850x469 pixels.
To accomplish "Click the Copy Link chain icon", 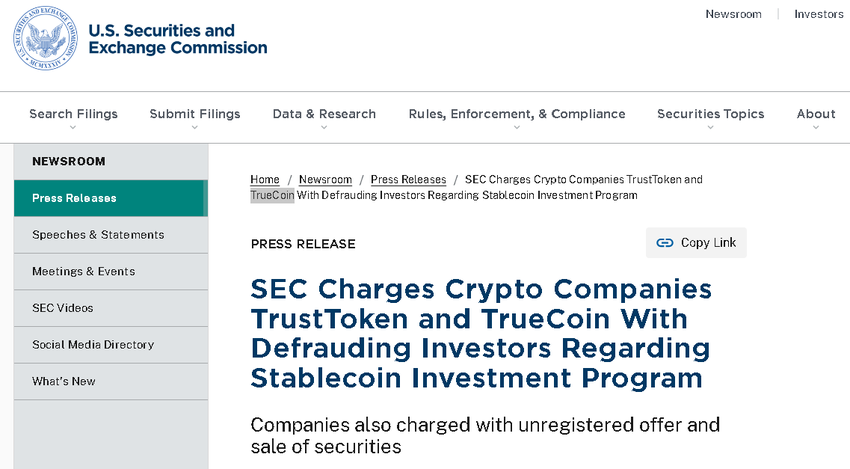I will coord(665,243).
